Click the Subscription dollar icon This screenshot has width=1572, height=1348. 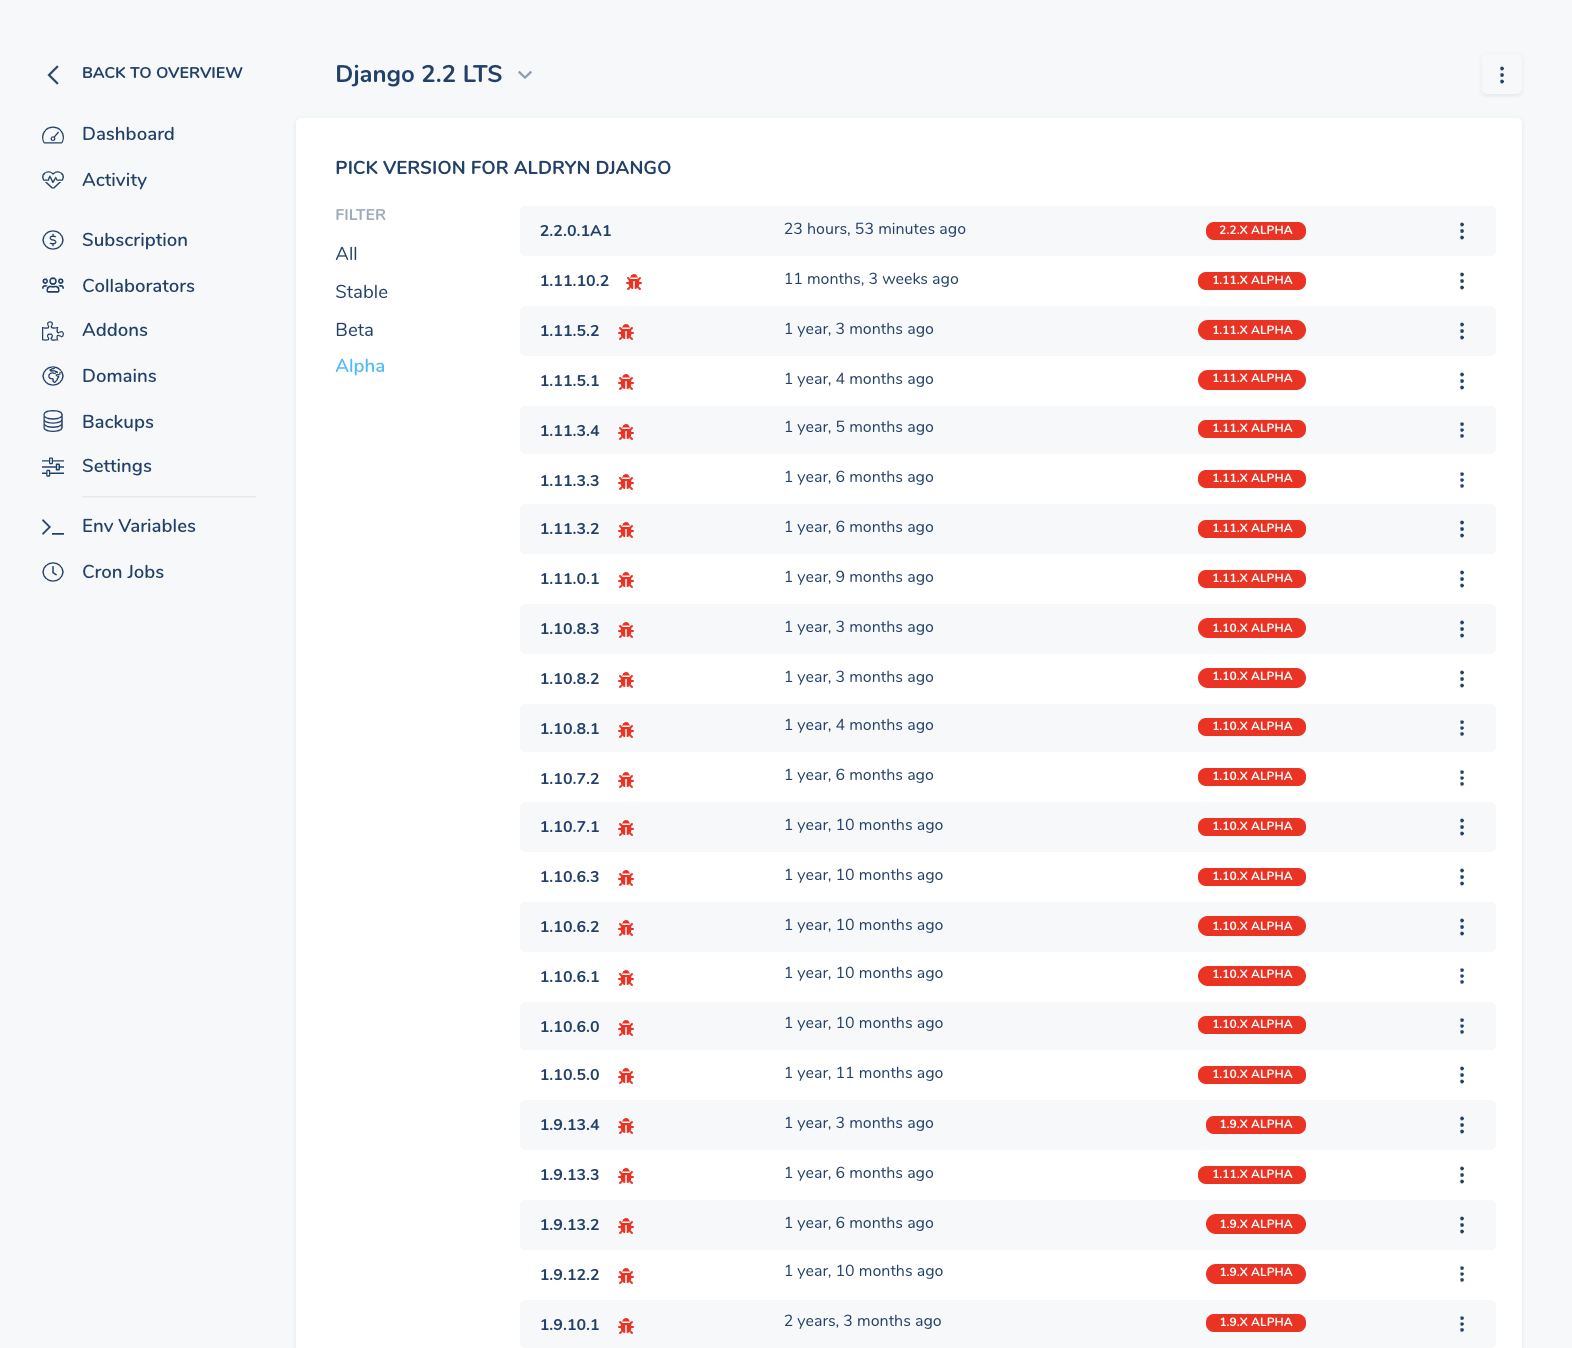click(x=53, y=240)
